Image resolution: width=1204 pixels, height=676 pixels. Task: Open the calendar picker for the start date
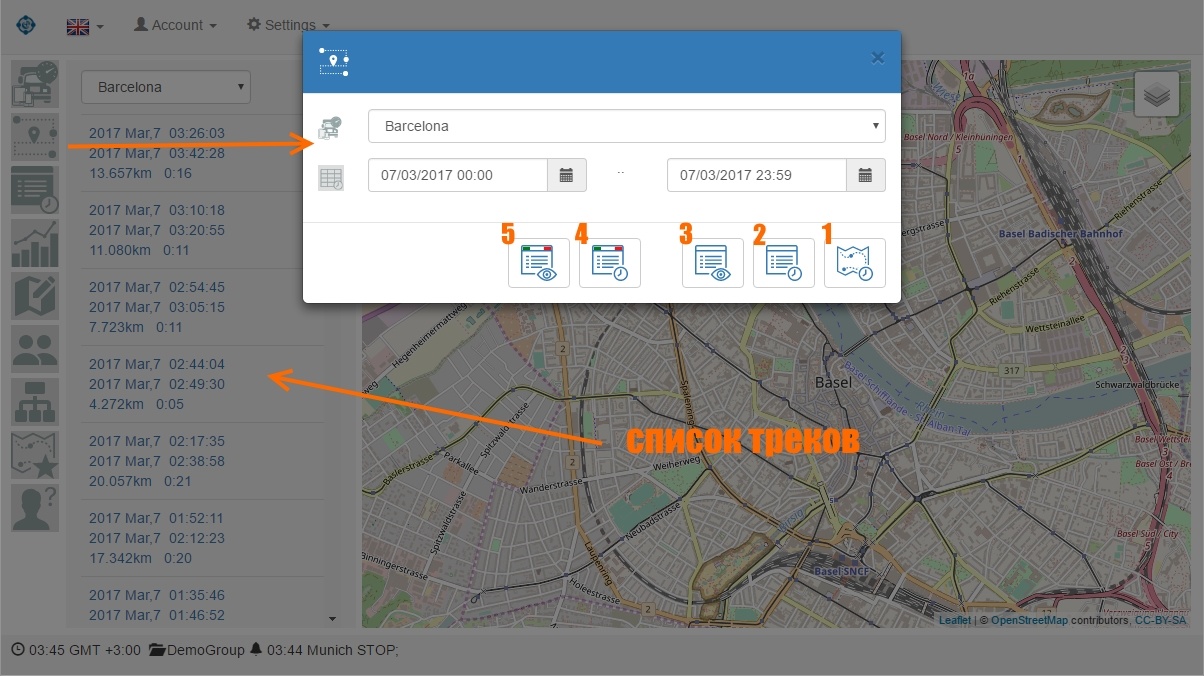[566, 174]
